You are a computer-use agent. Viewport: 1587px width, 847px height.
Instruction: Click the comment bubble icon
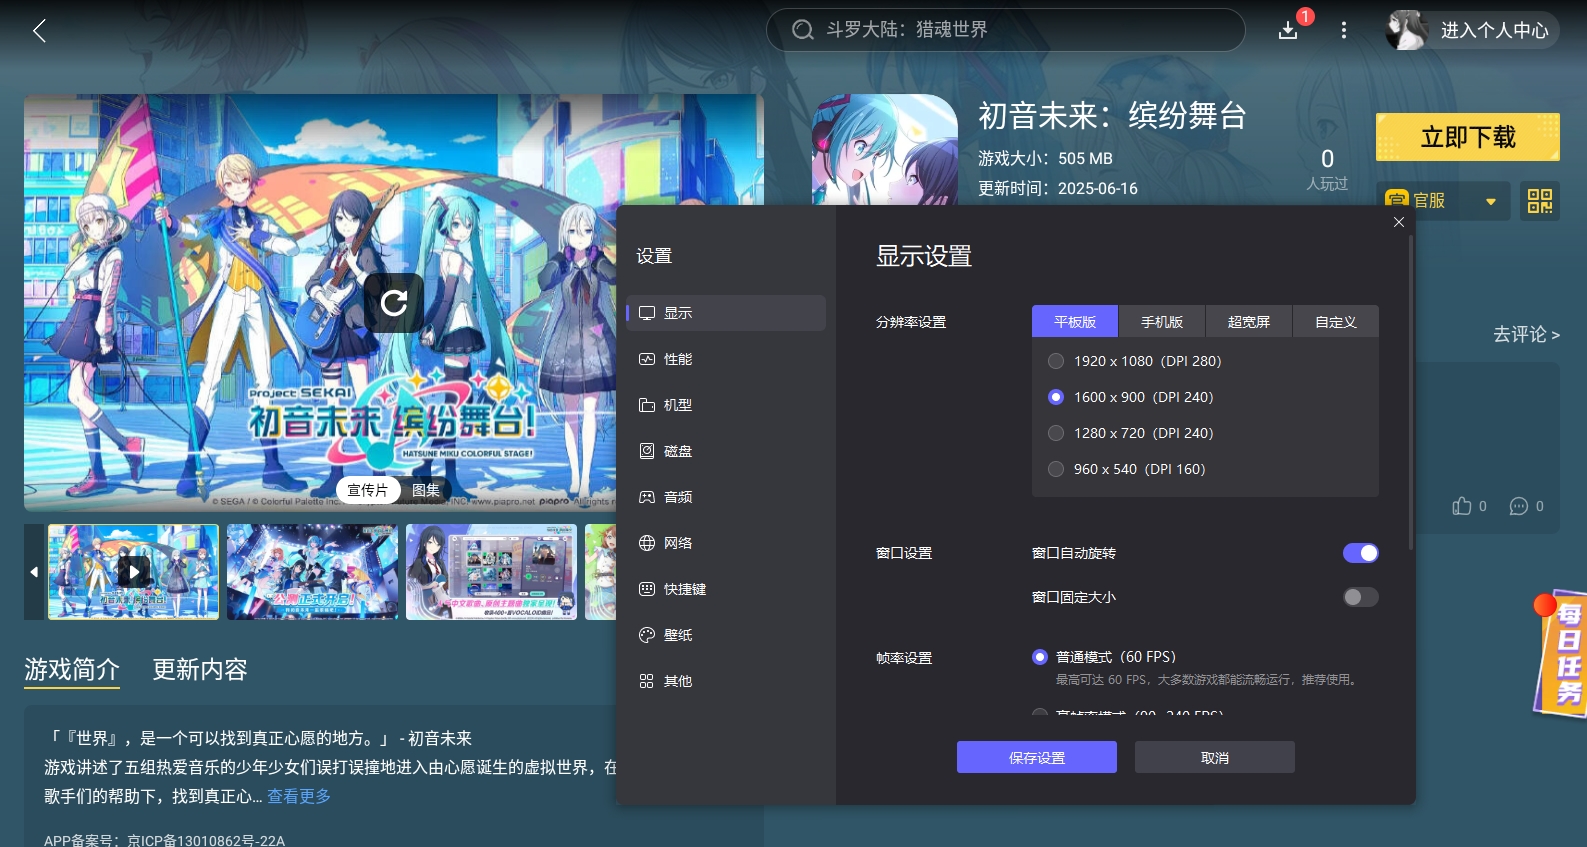click(x=1518, y=506)
